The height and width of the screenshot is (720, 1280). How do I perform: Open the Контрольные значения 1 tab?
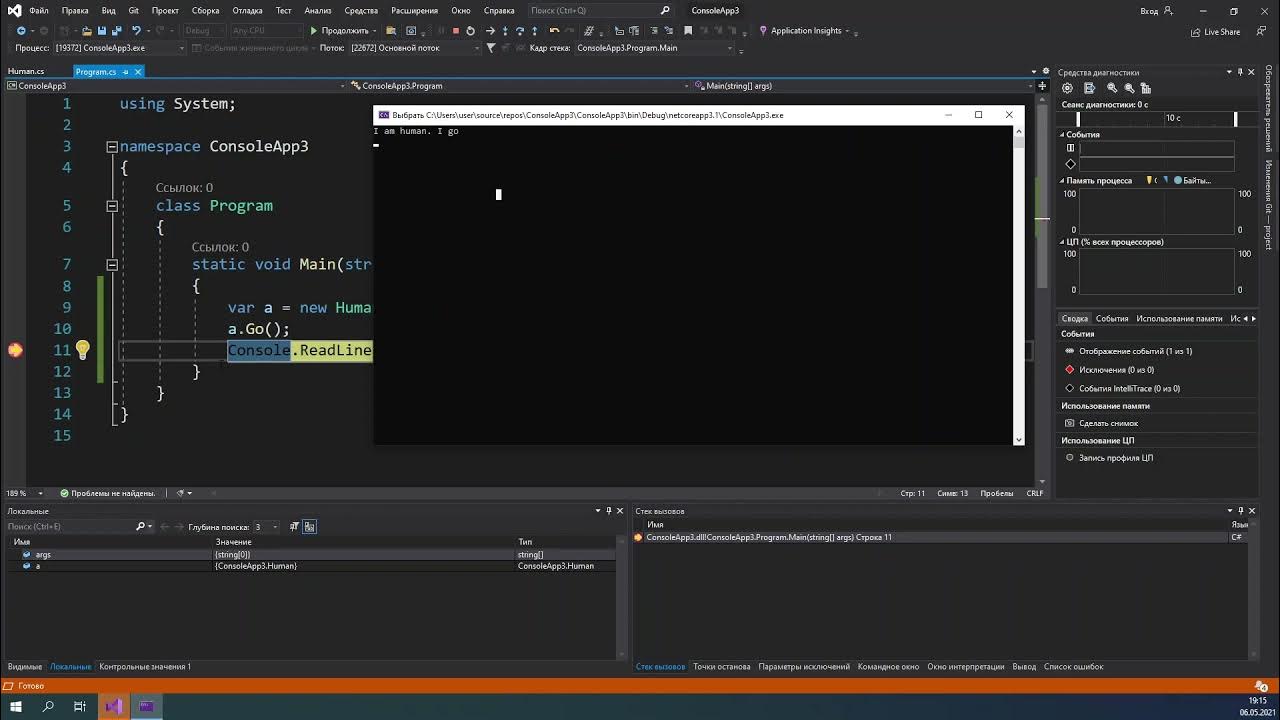point(145,666)
